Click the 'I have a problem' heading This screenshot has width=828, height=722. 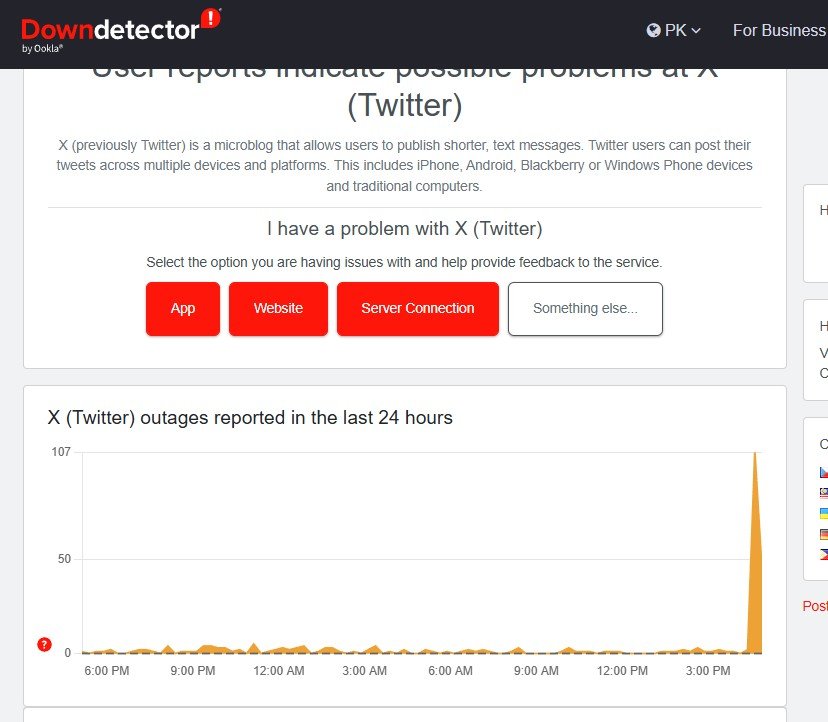click(404, 229)
